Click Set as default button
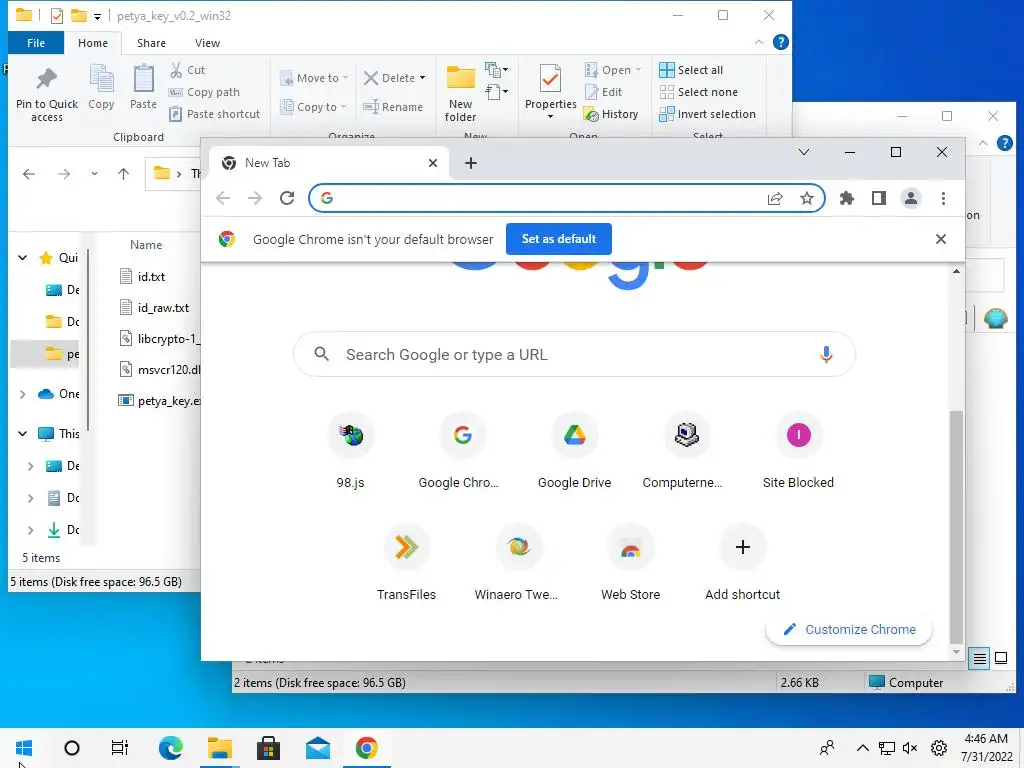The height and width of the screenshot is (768, 1024). (558, 239)
